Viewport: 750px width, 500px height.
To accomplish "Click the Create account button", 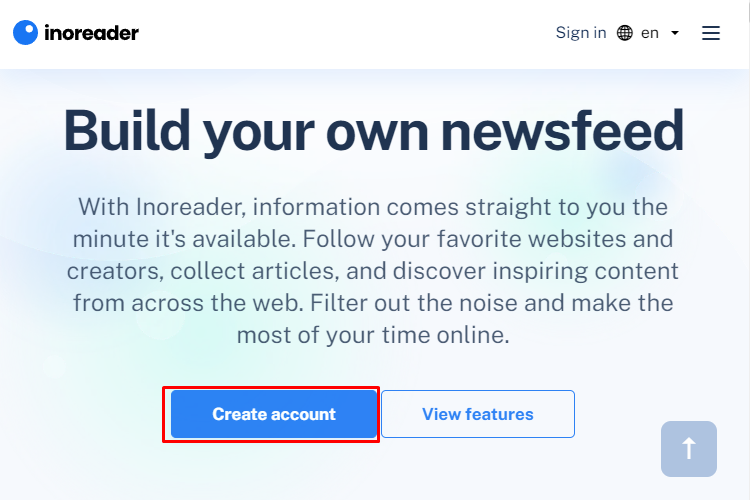I will pos(274,414).
